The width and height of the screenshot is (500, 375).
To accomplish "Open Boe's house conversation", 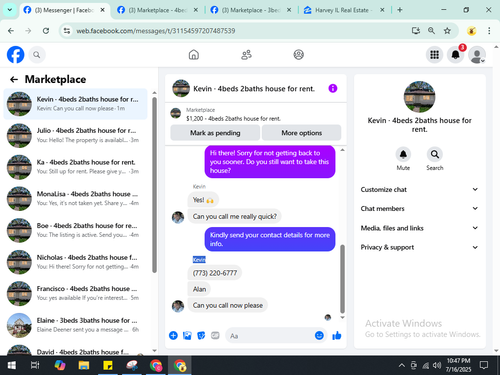I will tap(75, 230).
